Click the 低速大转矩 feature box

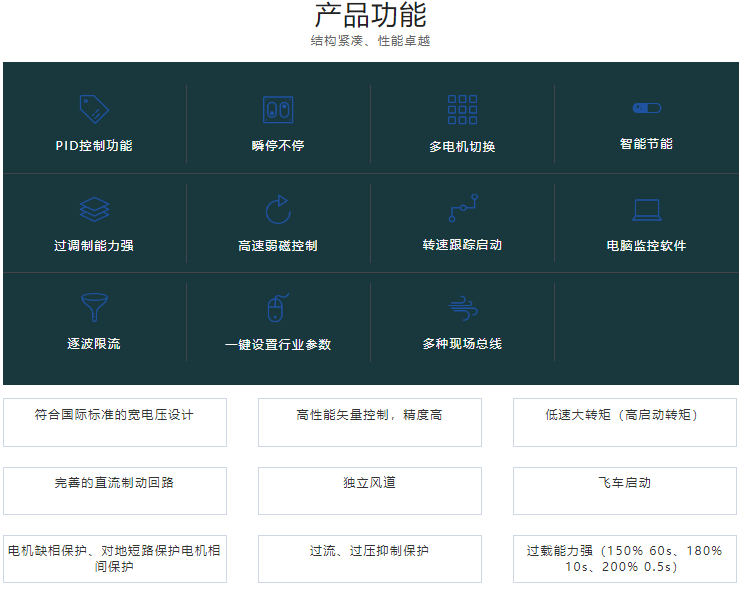click(x=625, y=422)
